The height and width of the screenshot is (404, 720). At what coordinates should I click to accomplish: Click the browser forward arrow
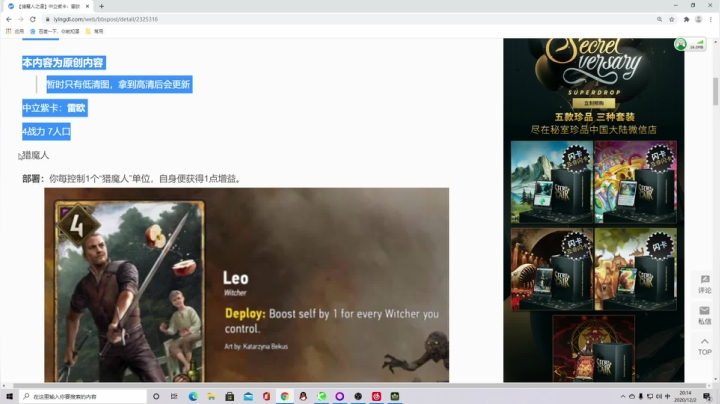(x=21, y=19)
